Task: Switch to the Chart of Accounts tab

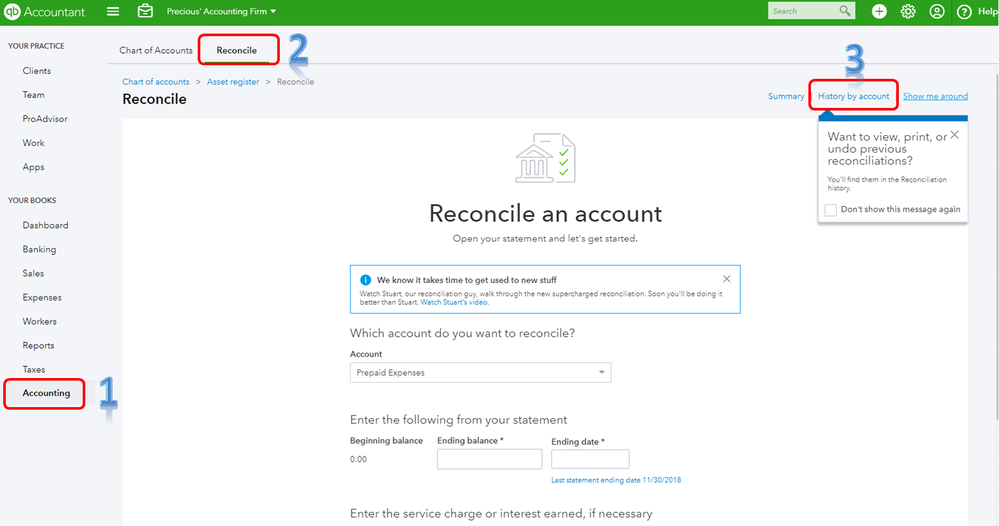Action: [x=155, y=50]
